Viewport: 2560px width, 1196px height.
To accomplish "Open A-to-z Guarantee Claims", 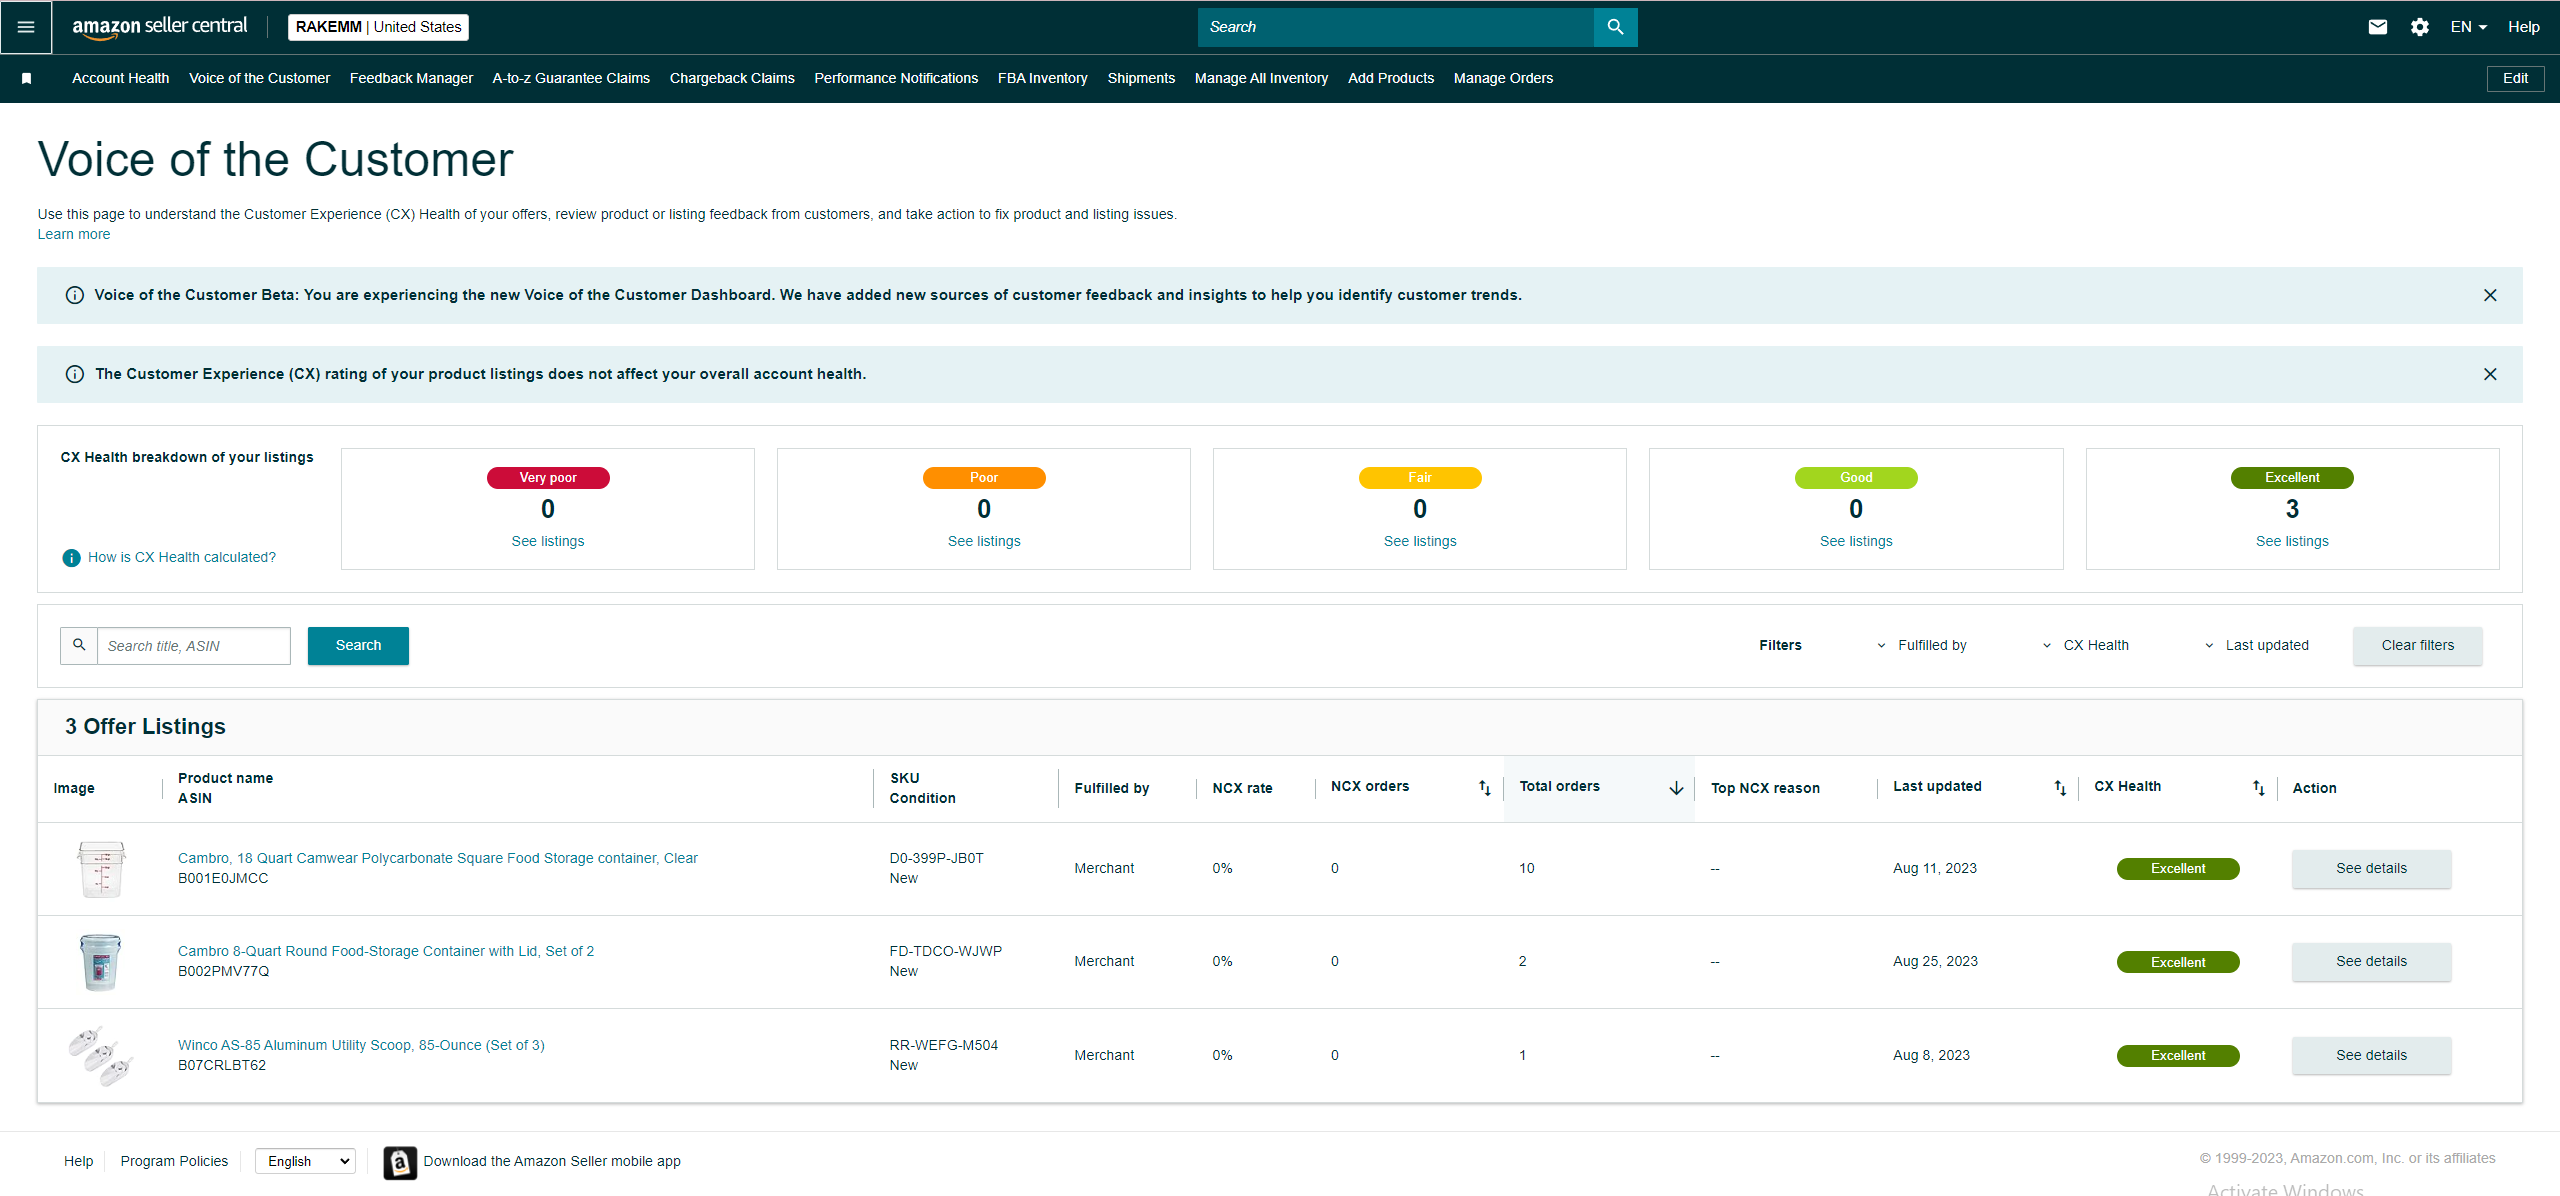I will [x=571, y=78].
